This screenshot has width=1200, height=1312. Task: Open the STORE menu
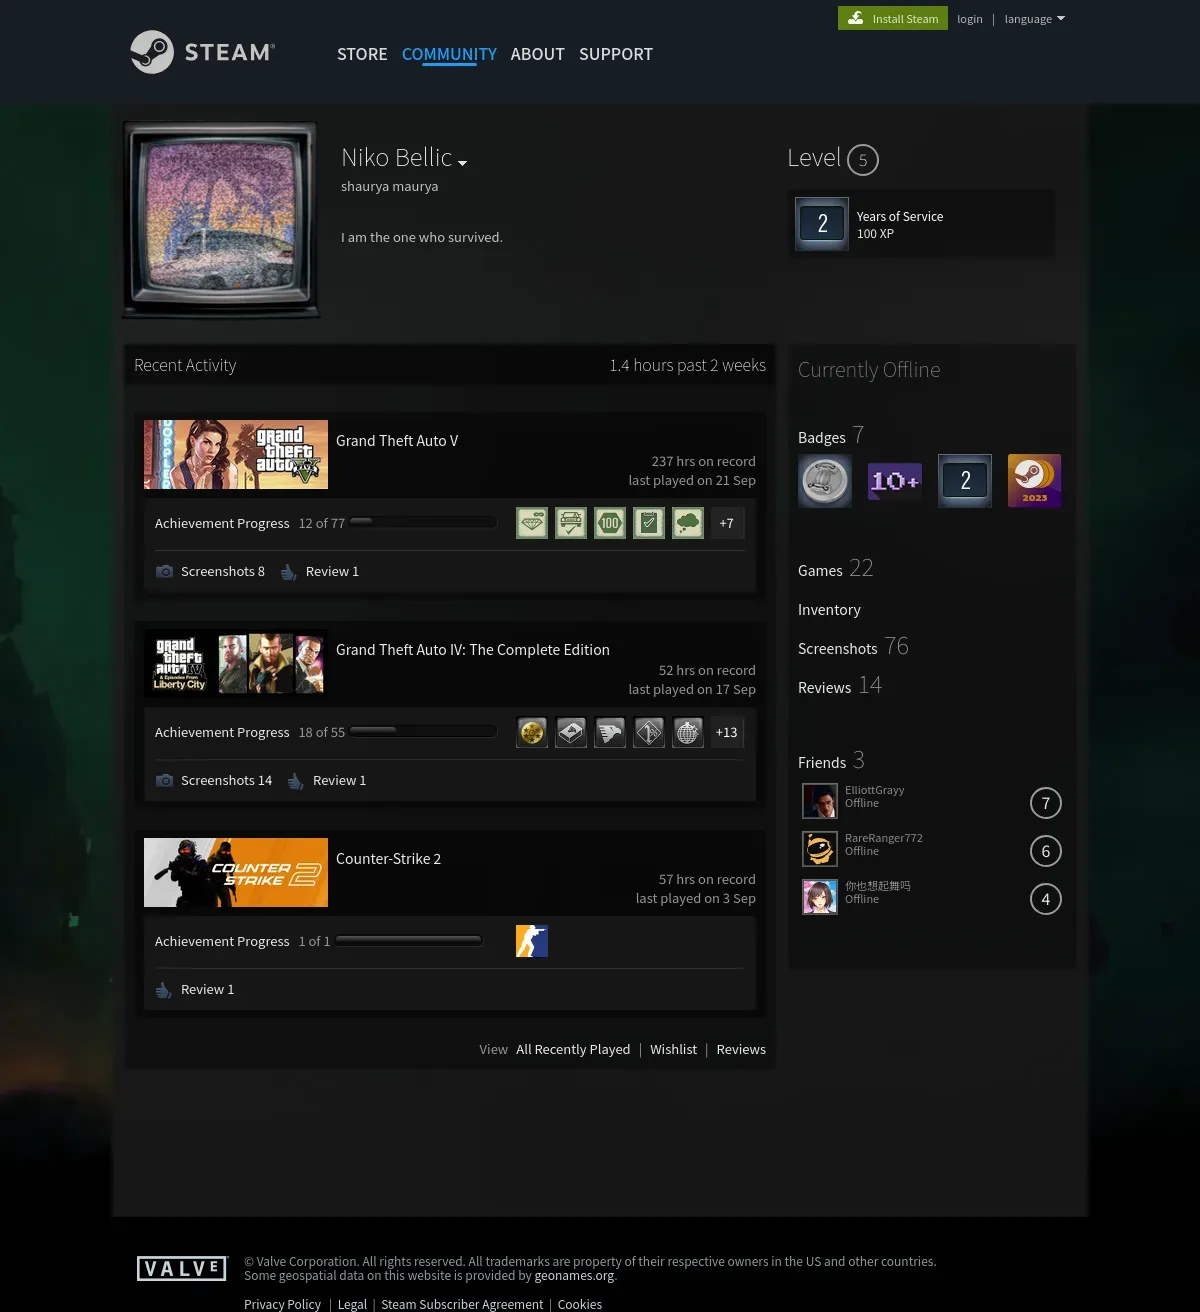tap(362, 54)
